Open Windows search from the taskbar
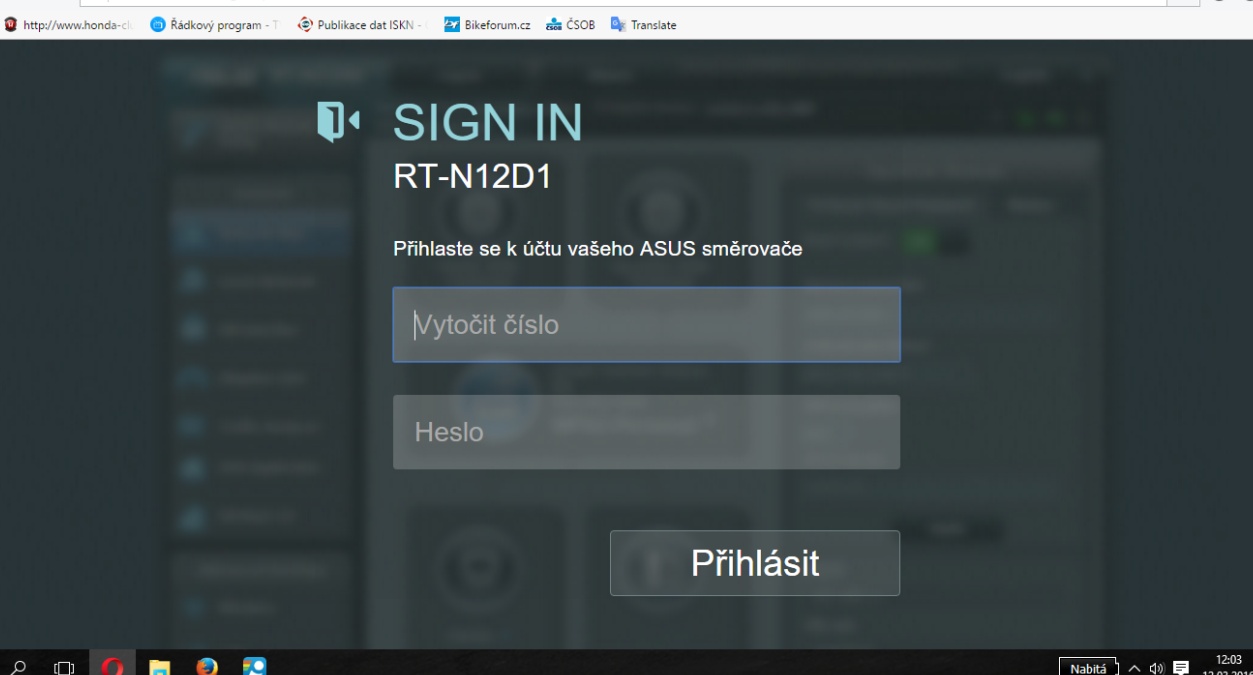This screenshot has height=675, width=1253. pos(19,667)
